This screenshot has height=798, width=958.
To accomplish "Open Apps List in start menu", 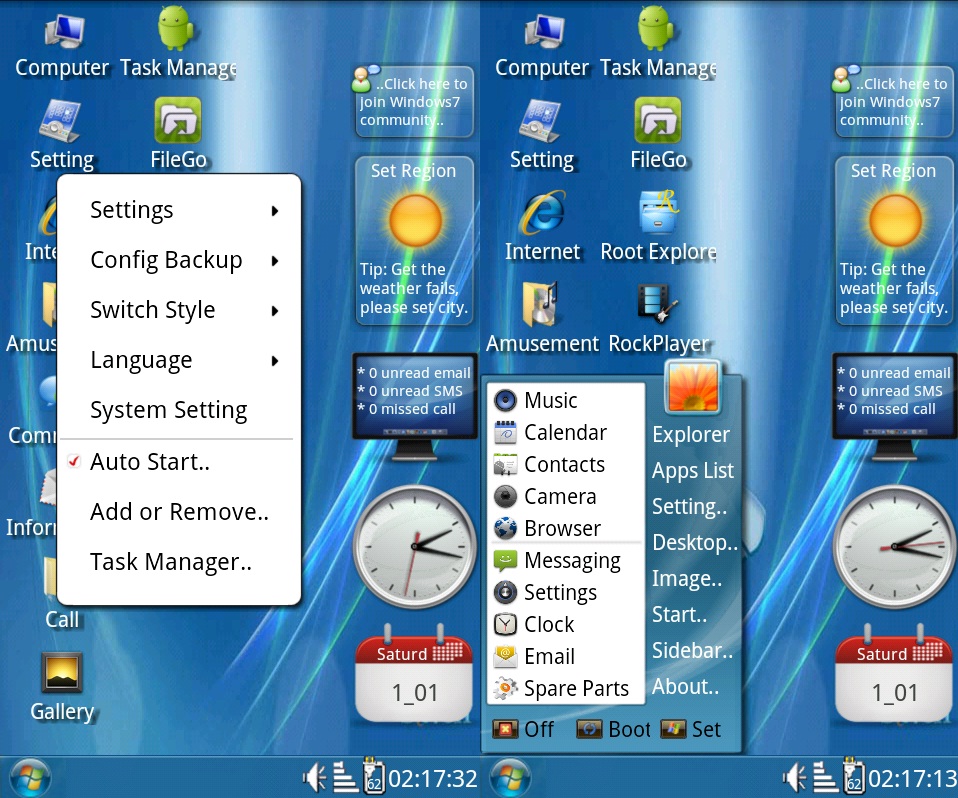I will 693,470.
